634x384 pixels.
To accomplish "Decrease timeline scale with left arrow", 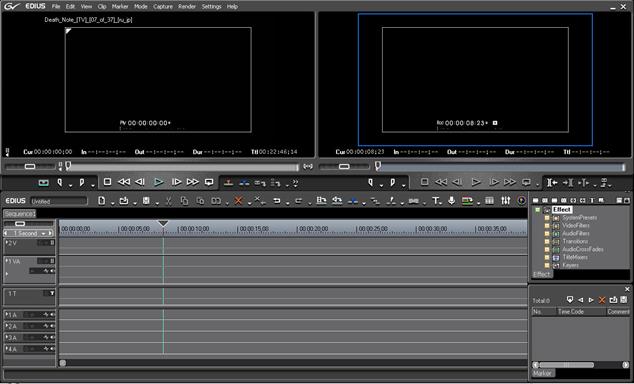I will [x=6, y=234].
